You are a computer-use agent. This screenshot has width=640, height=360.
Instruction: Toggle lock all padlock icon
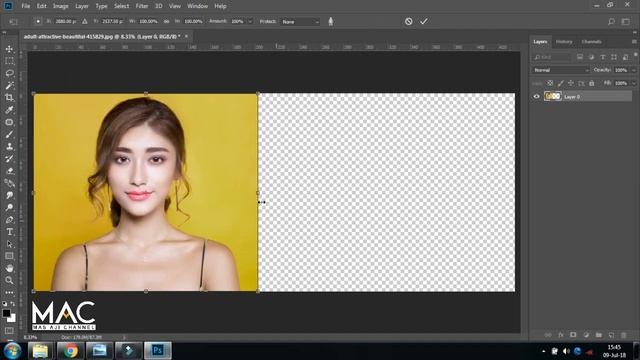tap(591, 83)
